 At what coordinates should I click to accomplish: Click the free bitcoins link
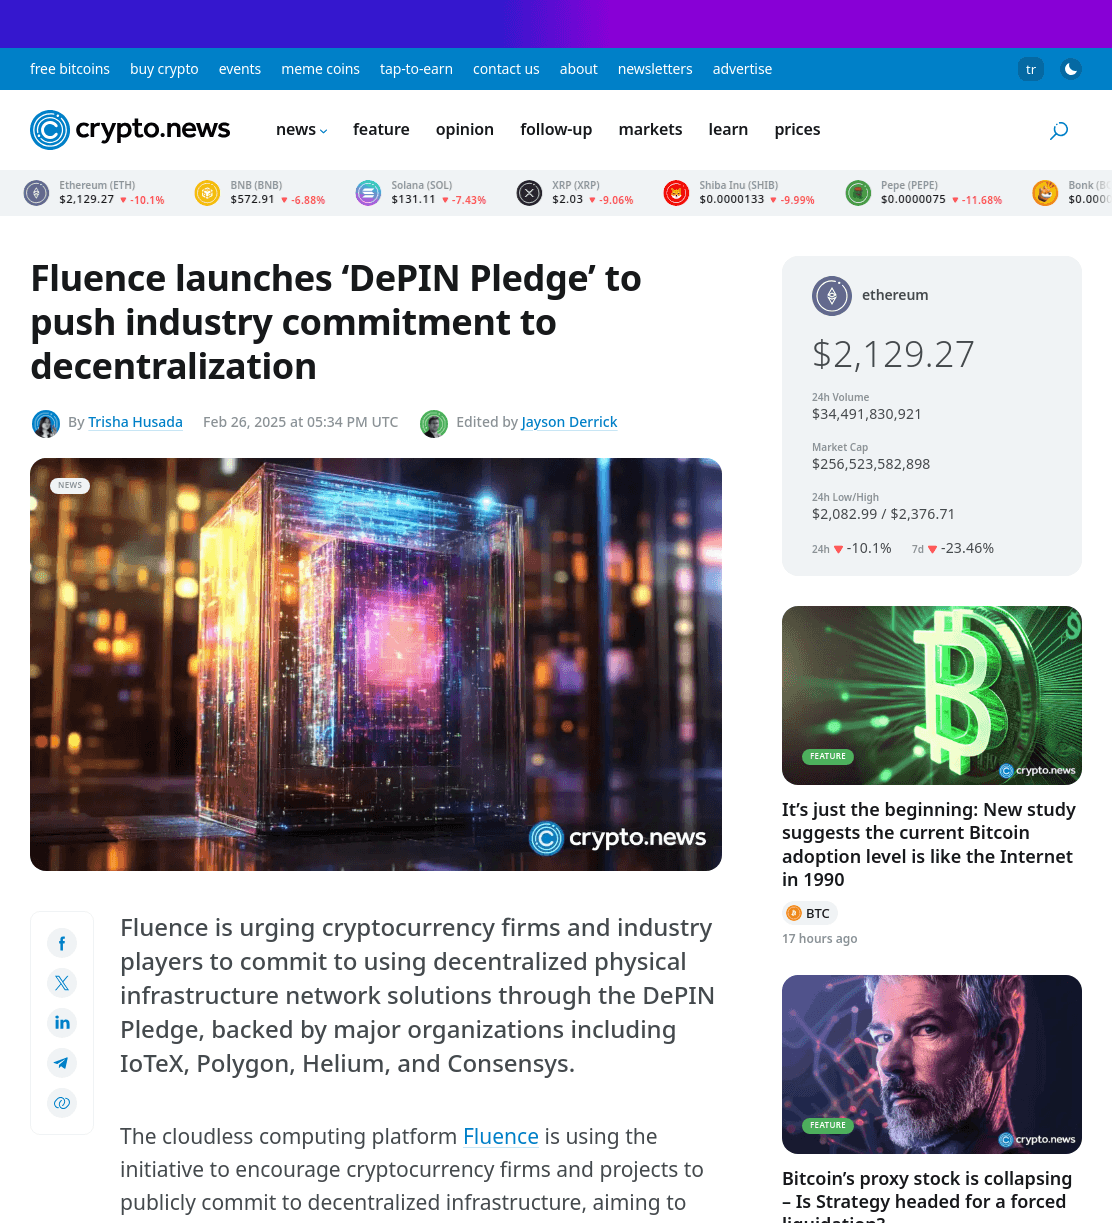click(x=70, y=69)
